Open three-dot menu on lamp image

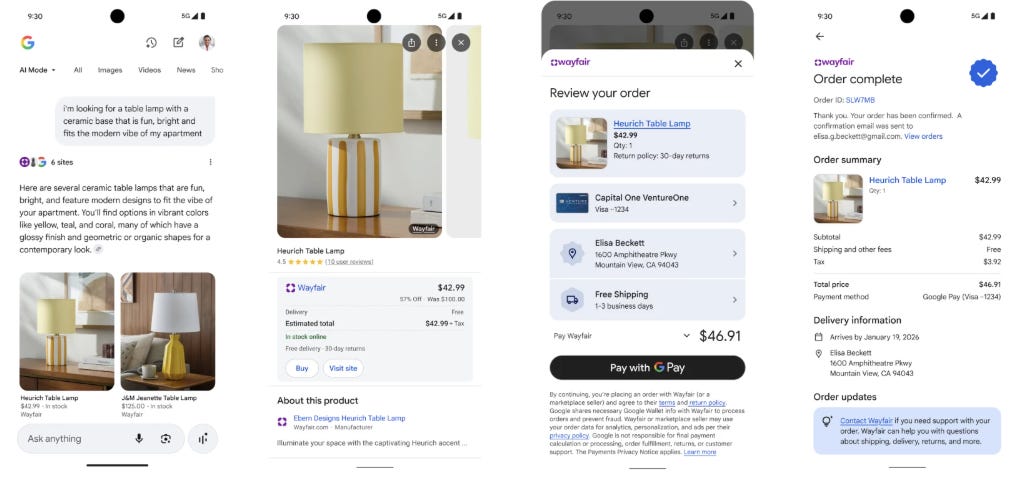pyautogui.click(x=436, y=42)
